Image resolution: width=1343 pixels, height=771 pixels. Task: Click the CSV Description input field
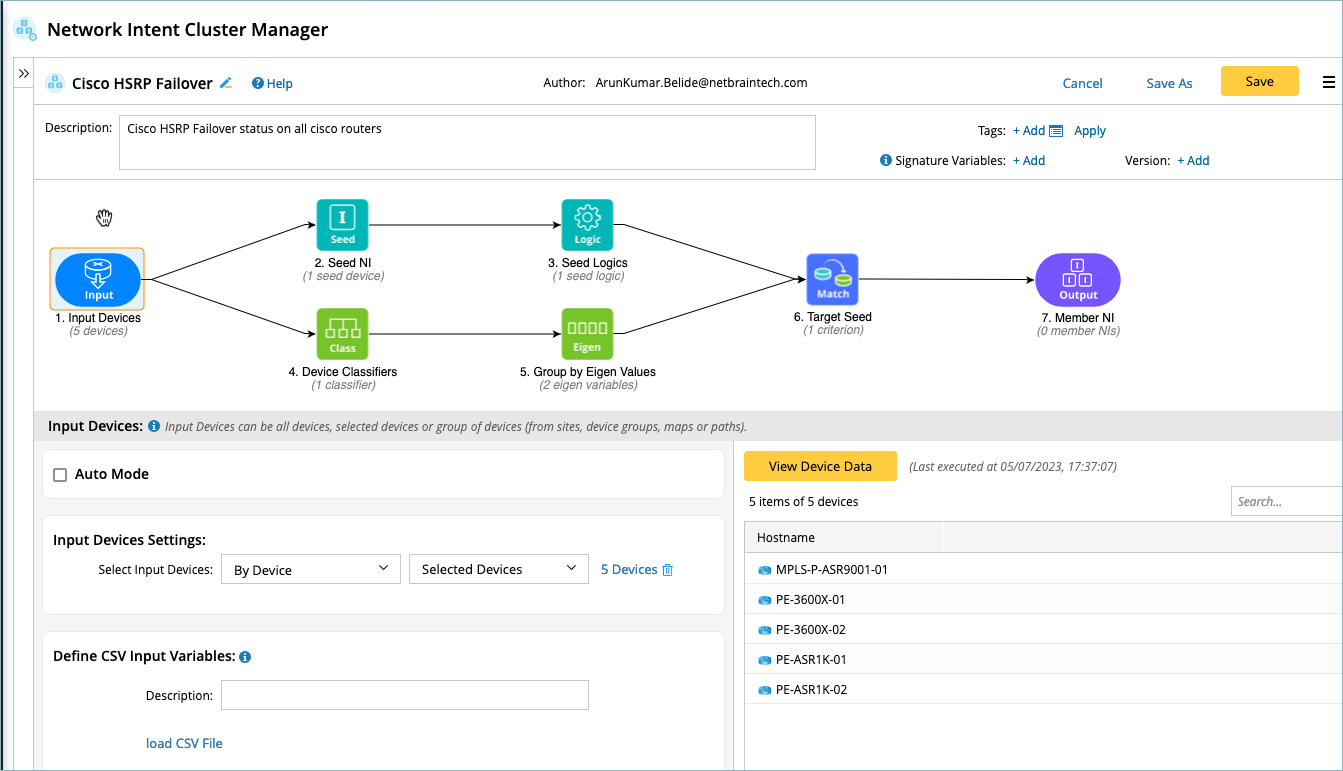click(x=404, y=695)
